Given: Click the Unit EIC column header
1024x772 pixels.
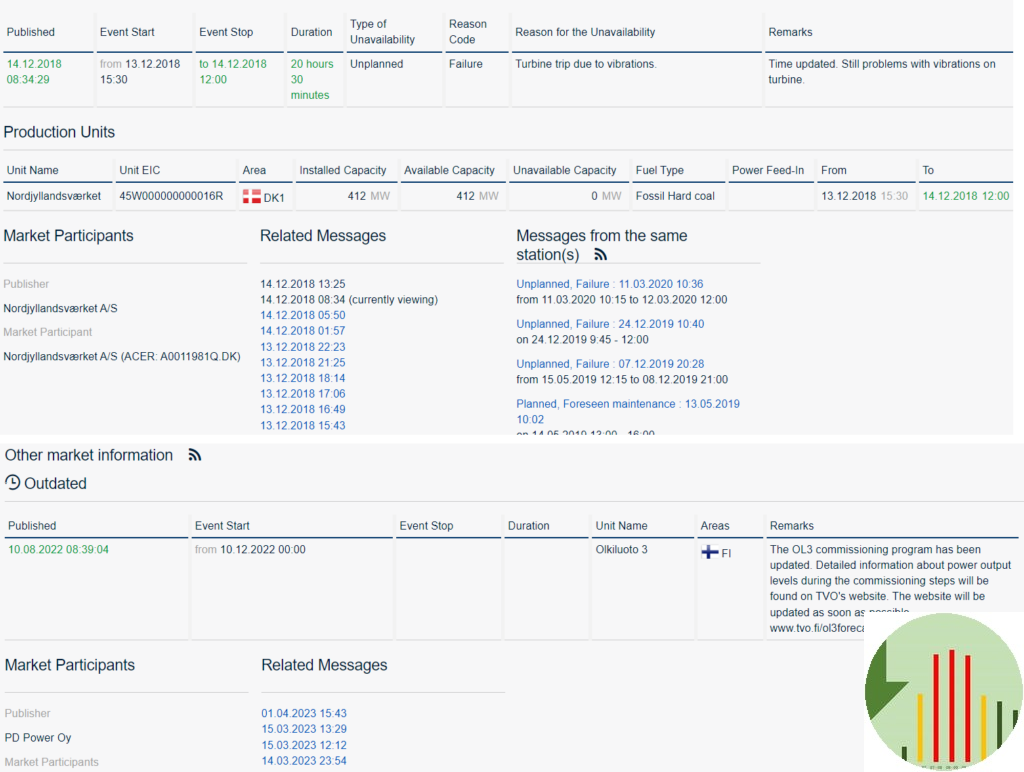Looking at the screenshot, I should point(142,170).
